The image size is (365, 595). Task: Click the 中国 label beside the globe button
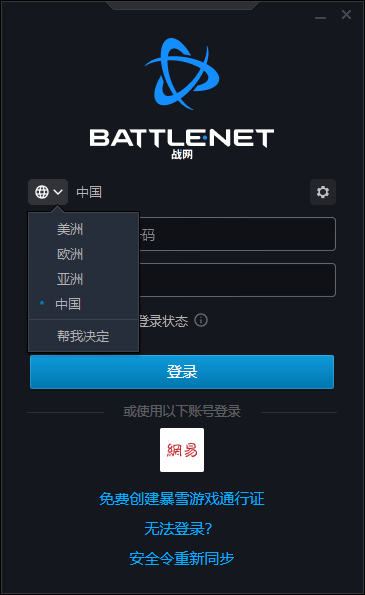89,192
